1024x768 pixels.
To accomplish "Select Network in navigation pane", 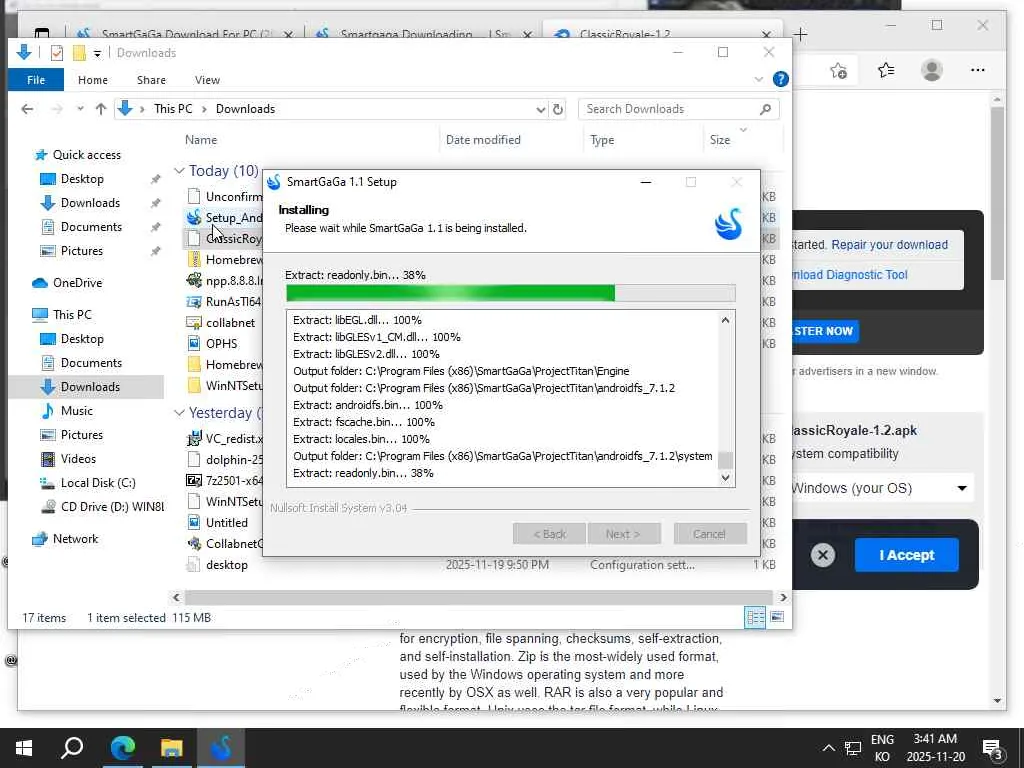I will click(x=75, y=539).
